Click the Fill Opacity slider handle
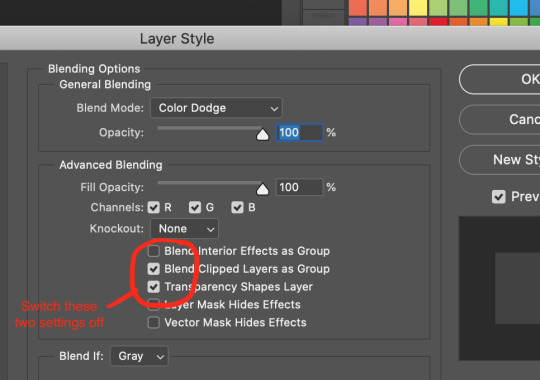The height and width of the screenshot is (380, 540). coord(262,188)
